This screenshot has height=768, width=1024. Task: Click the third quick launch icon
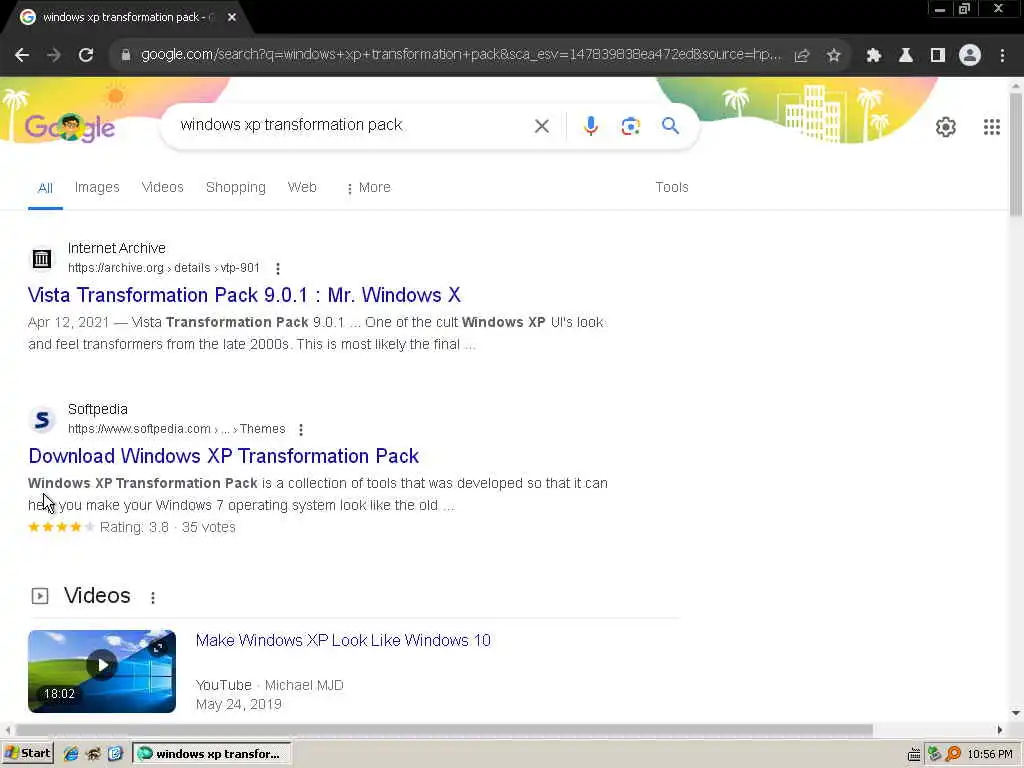point(116,754)
